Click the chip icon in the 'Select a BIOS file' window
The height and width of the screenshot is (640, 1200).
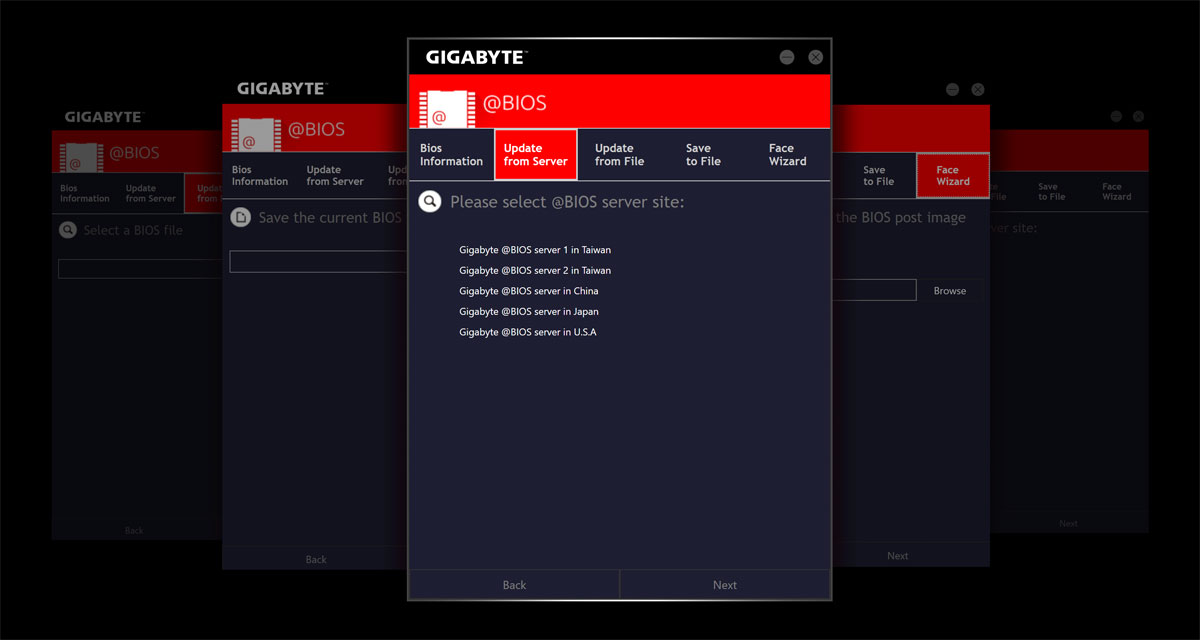click(82, 157)
